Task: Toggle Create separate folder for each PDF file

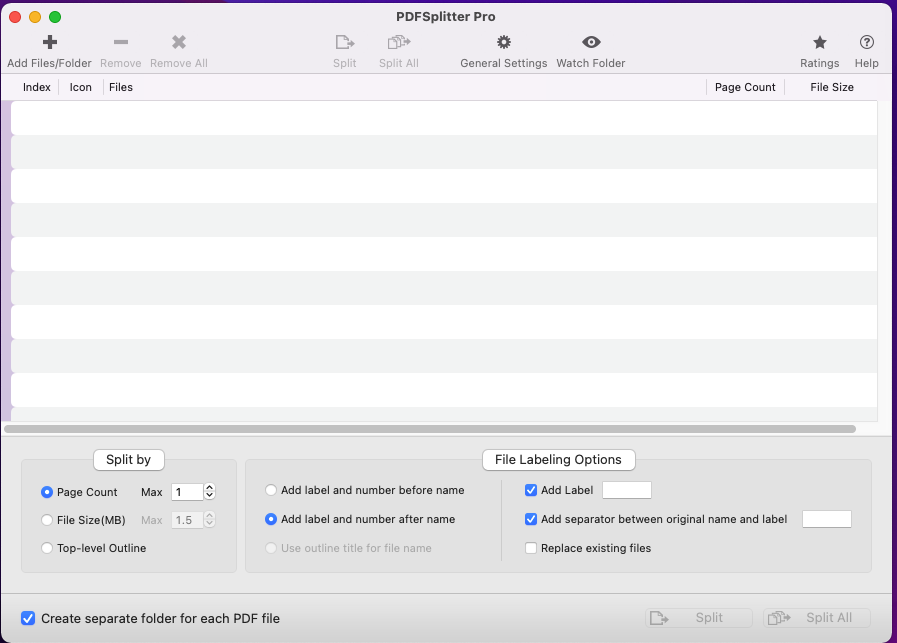Action: point(28,618)
